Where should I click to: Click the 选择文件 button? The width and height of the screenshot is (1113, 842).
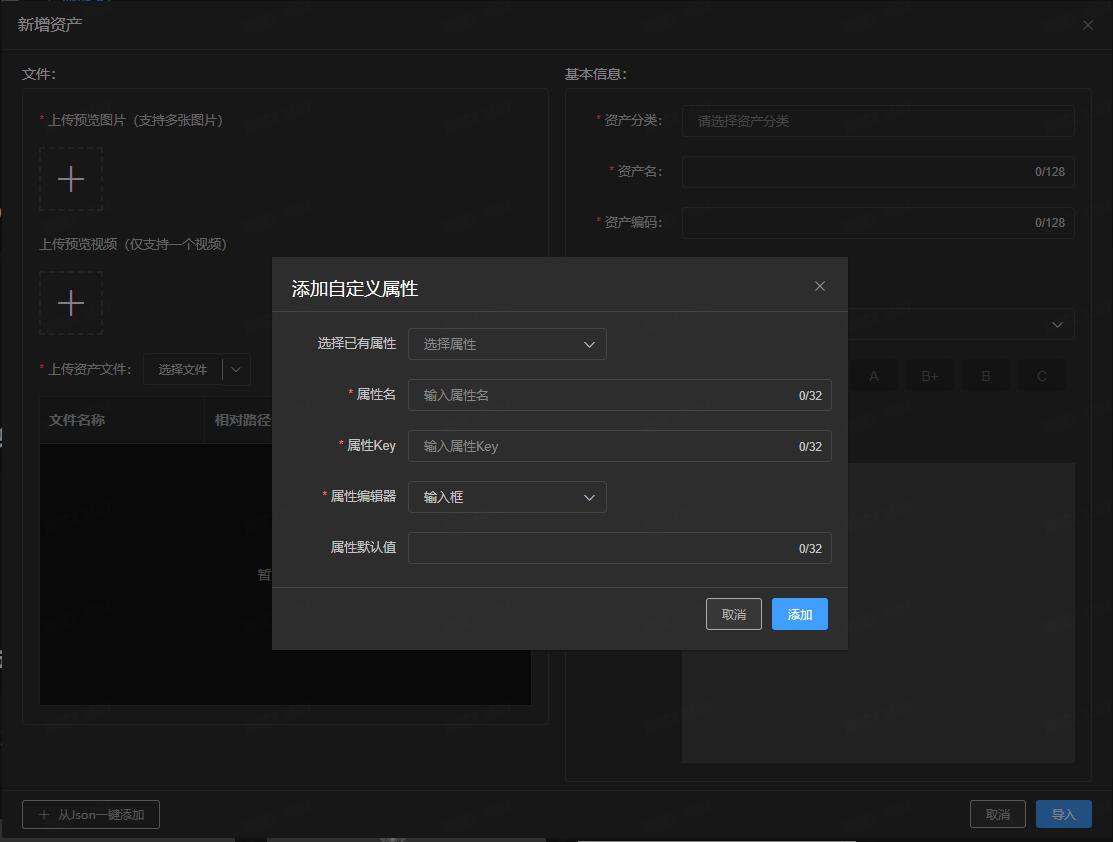click(x=183, y=369)
